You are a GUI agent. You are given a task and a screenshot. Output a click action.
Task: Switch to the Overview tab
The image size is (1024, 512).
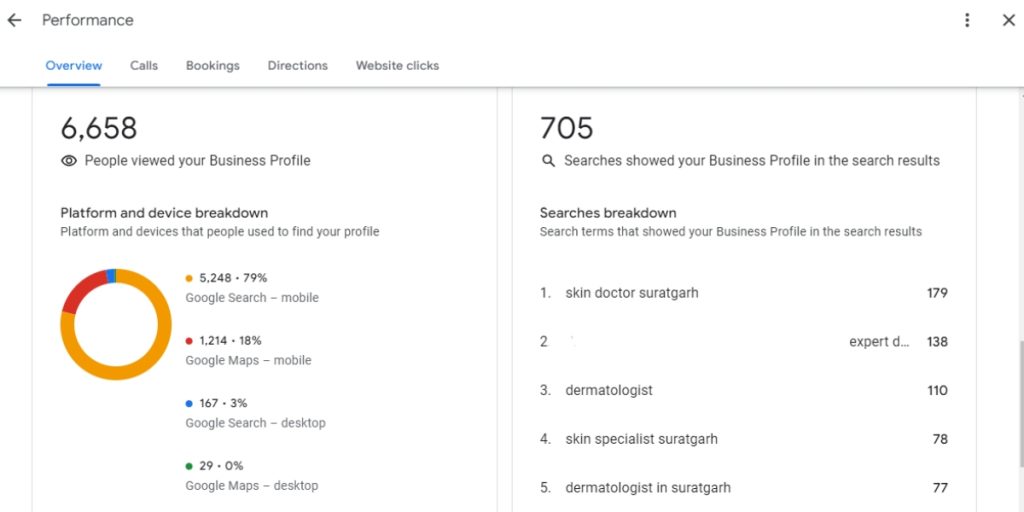(74, 66)
